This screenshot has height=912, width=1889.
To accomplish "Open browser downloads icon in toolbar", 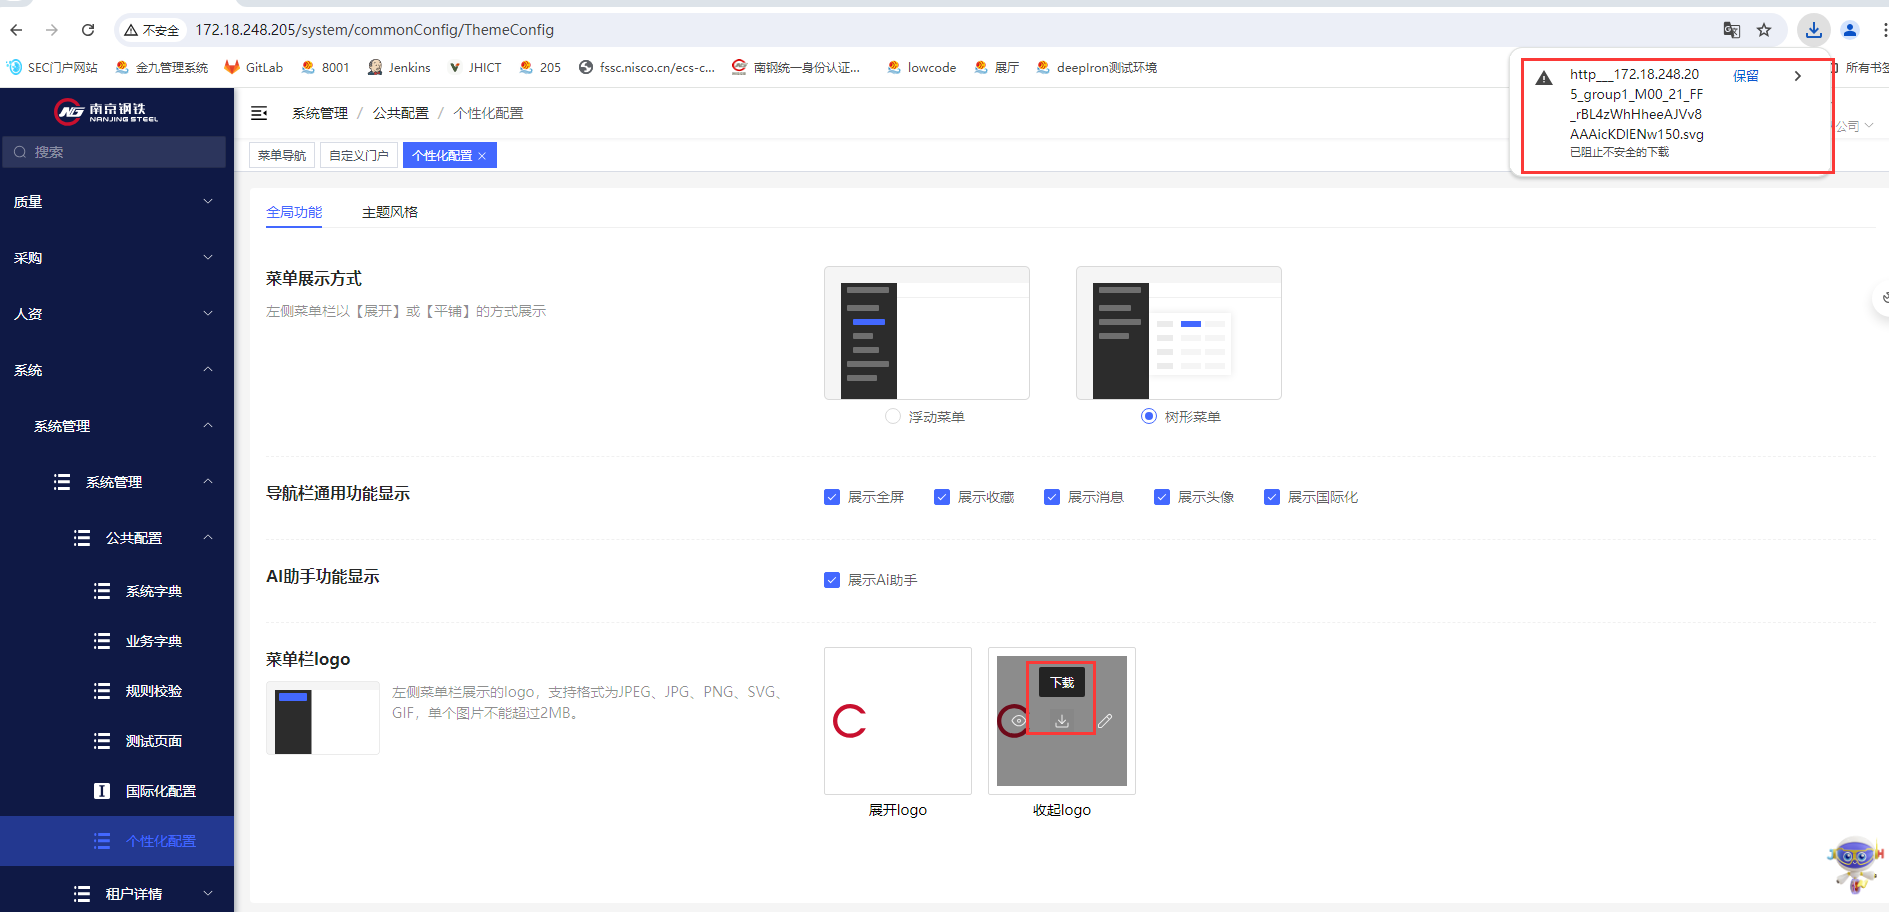I will (x=1814, y=30).
